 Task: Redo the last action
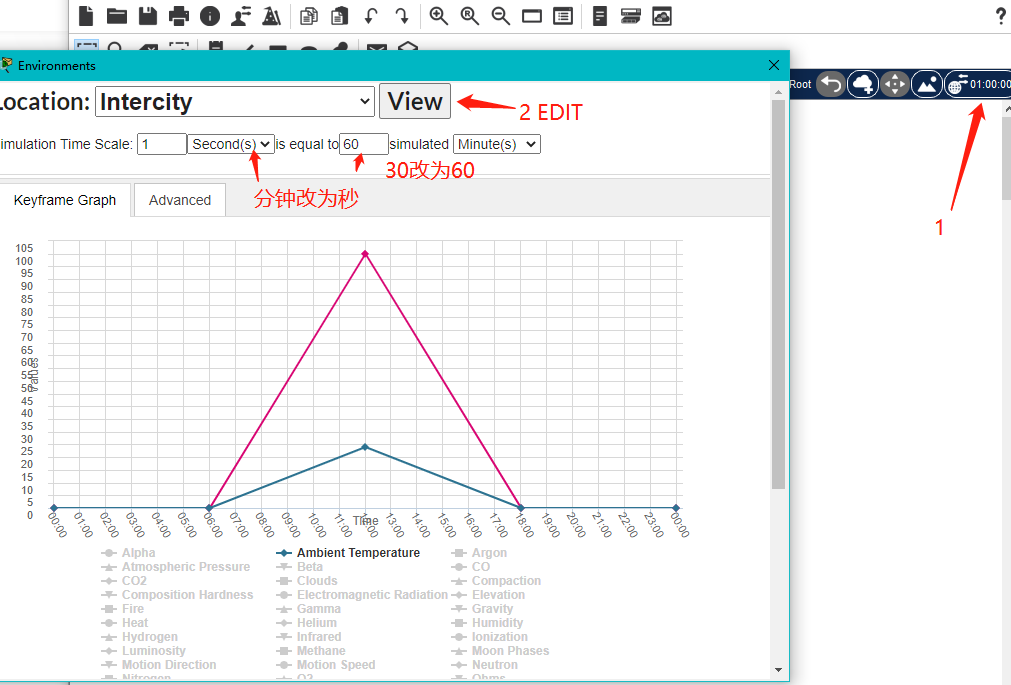coord(402,15)
